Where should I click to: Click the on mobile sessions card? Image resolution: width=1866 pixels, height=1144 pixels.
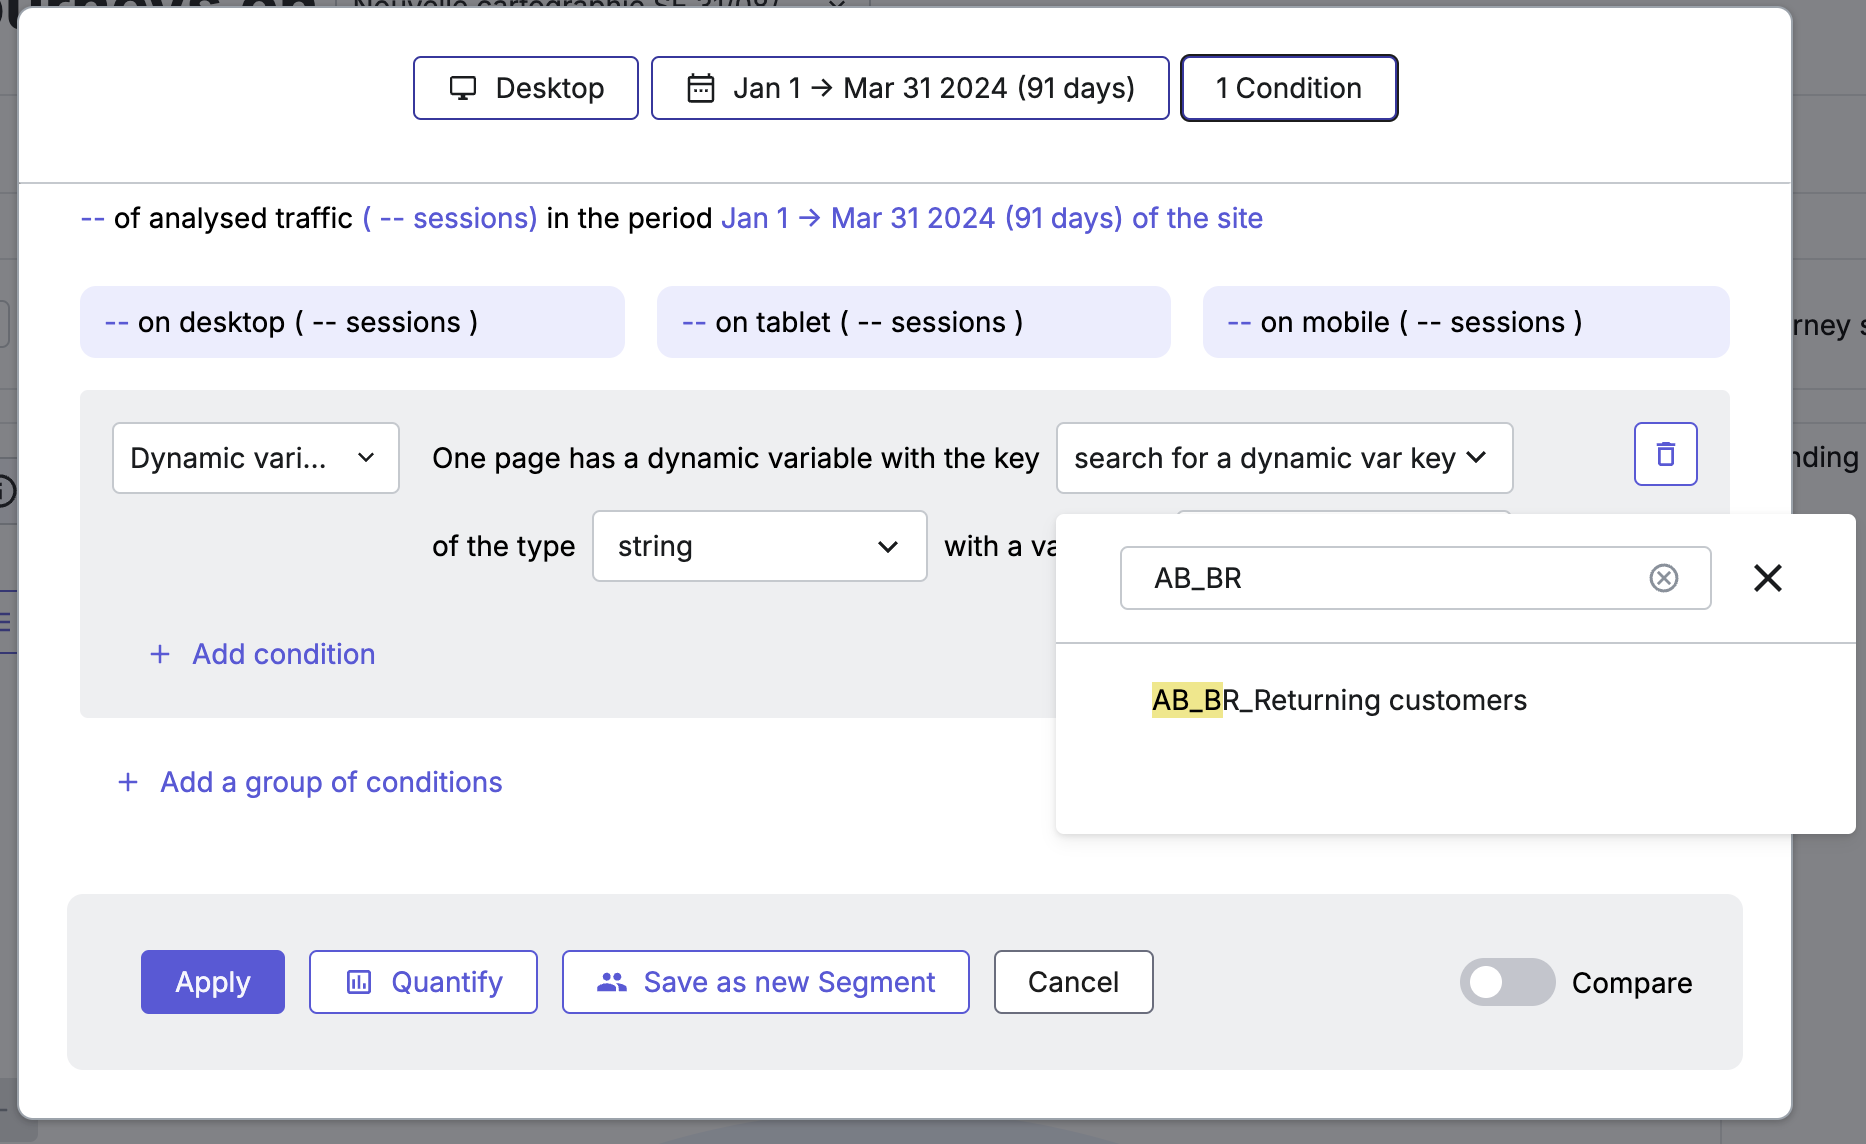[x=1466, y=322]
